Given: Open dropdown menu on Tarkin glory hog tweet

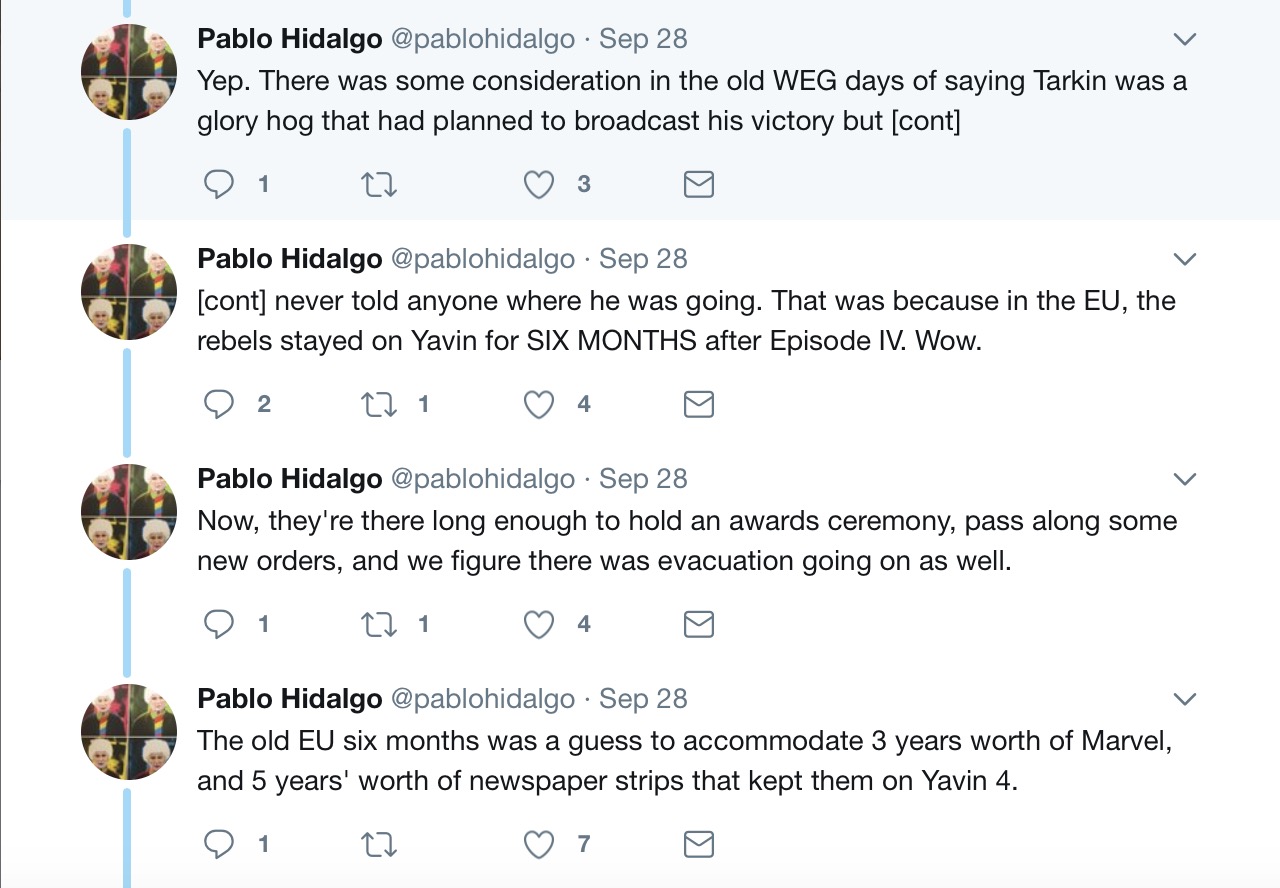Looking at the screenshot, I should point(1184,39).
